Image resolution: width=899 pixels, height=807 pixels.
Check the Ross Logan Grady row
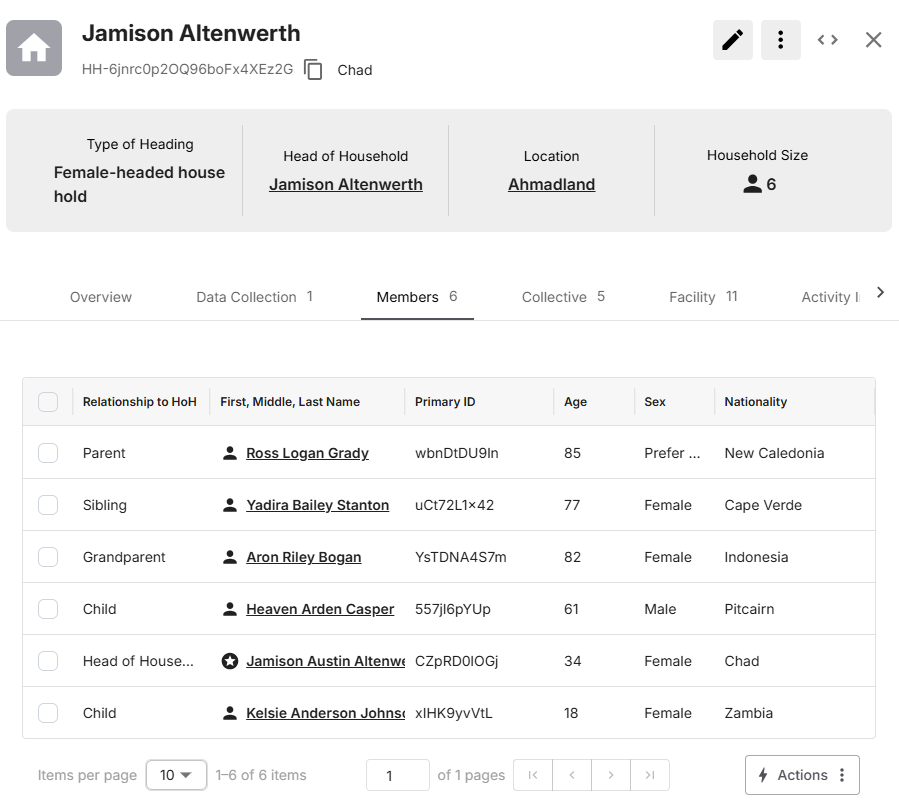pos(48,453)
